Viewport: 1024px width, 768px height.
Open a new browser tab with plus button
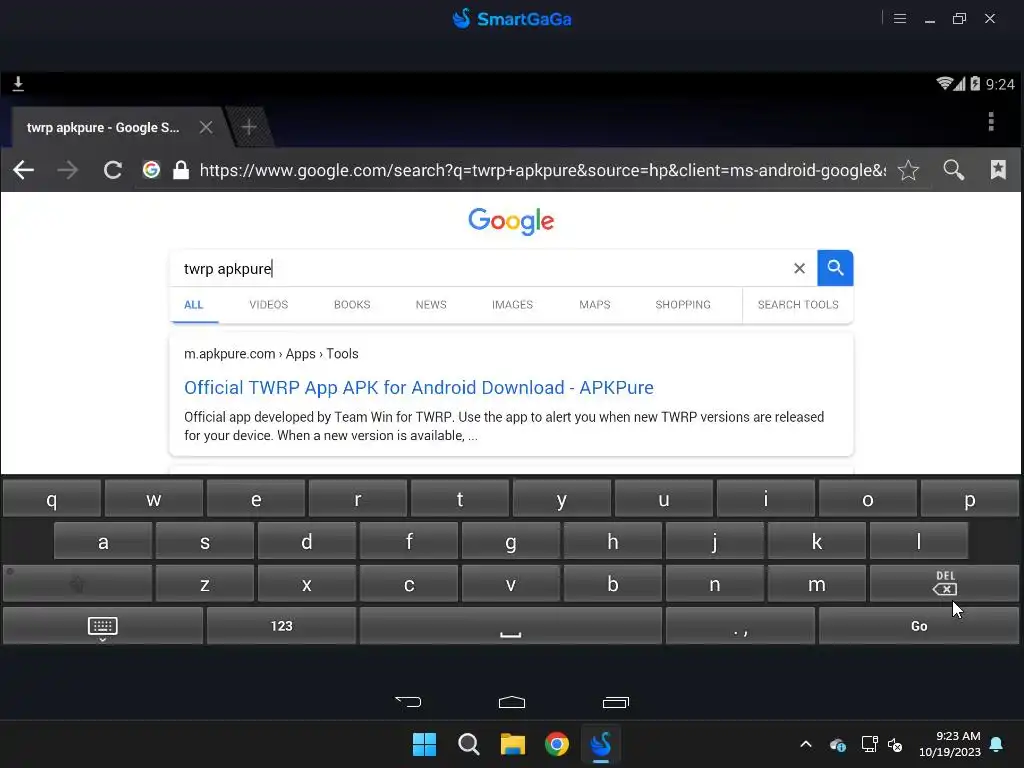pyautogui.click(x=249, y=127)
